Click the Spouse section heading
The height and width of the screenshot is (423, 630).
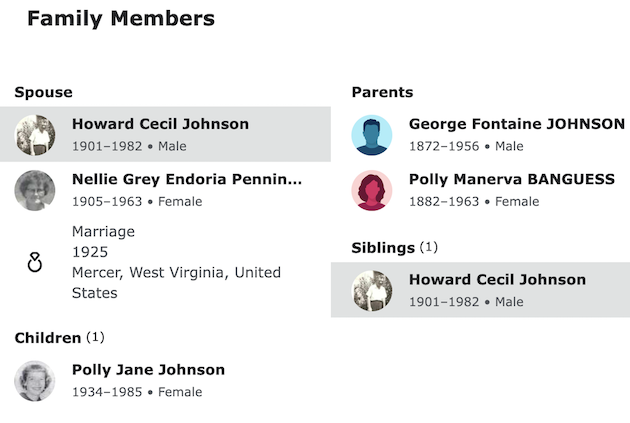point(43,92)
